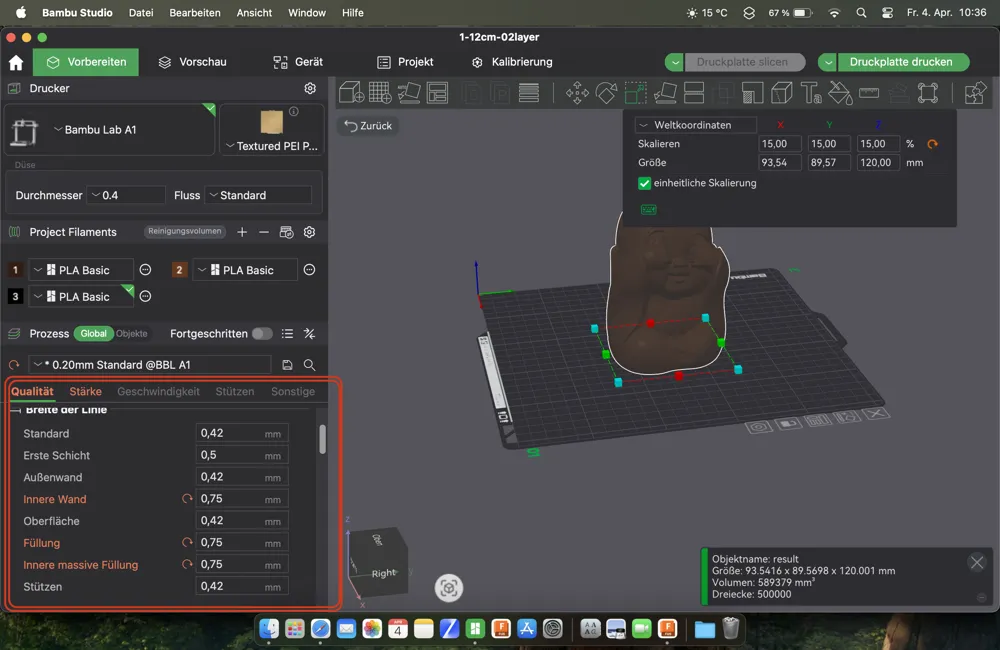Screen dimensions: 1000x650
Task: Select the Support painting tool
Action: pos(753,92)
